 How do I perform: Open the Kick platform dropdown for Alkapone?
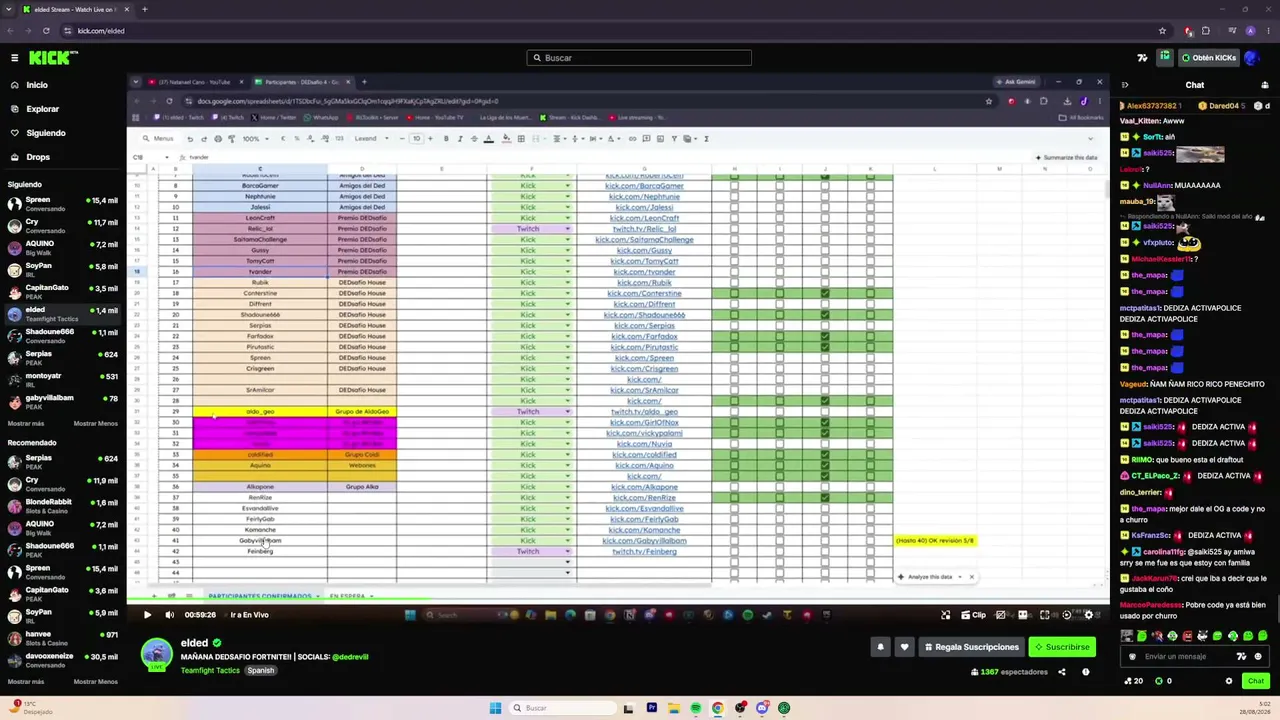coord(568,487)
